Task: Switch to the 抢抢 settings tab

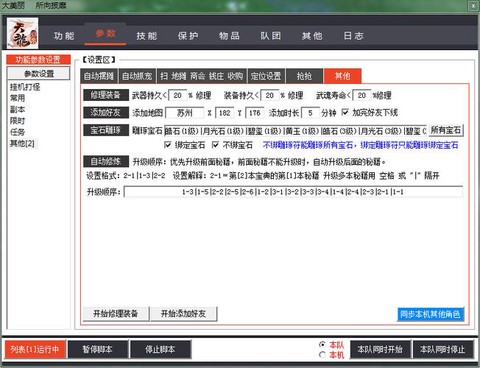Action: click(304, 76)
